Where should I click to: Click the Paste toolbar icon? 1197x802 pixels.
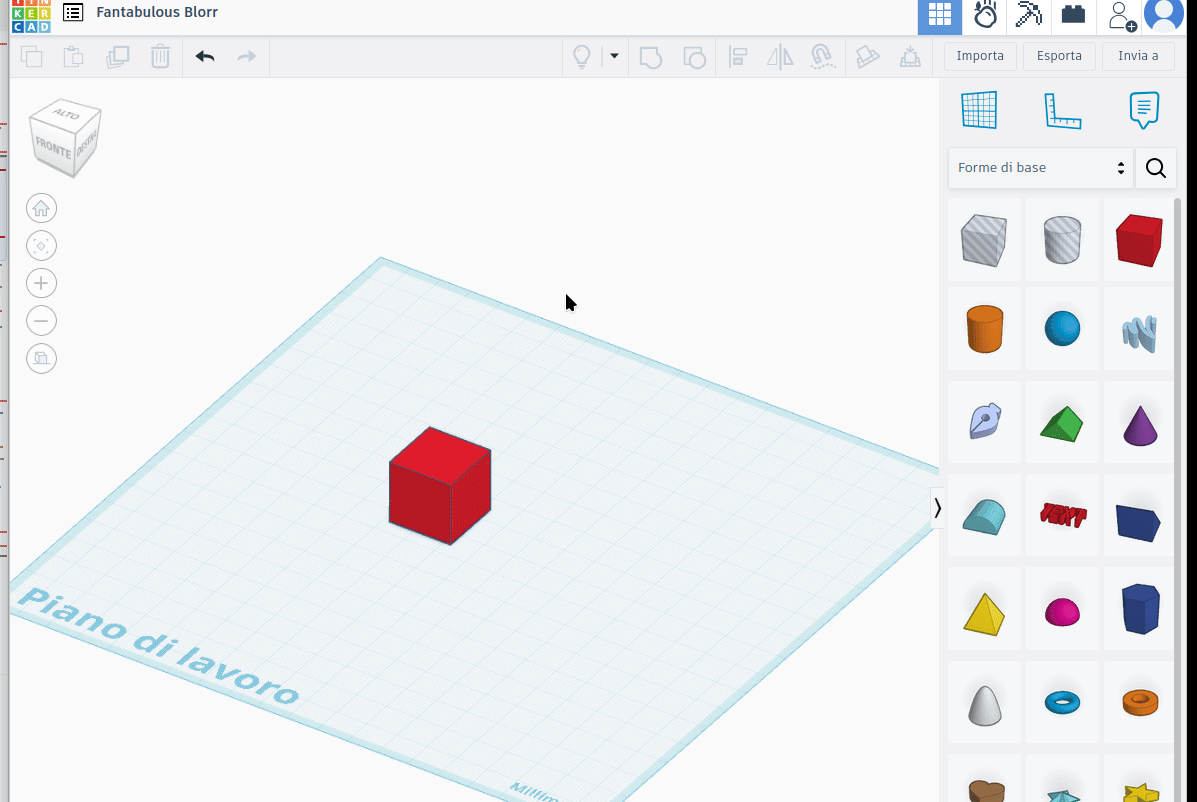pos(73,56)
